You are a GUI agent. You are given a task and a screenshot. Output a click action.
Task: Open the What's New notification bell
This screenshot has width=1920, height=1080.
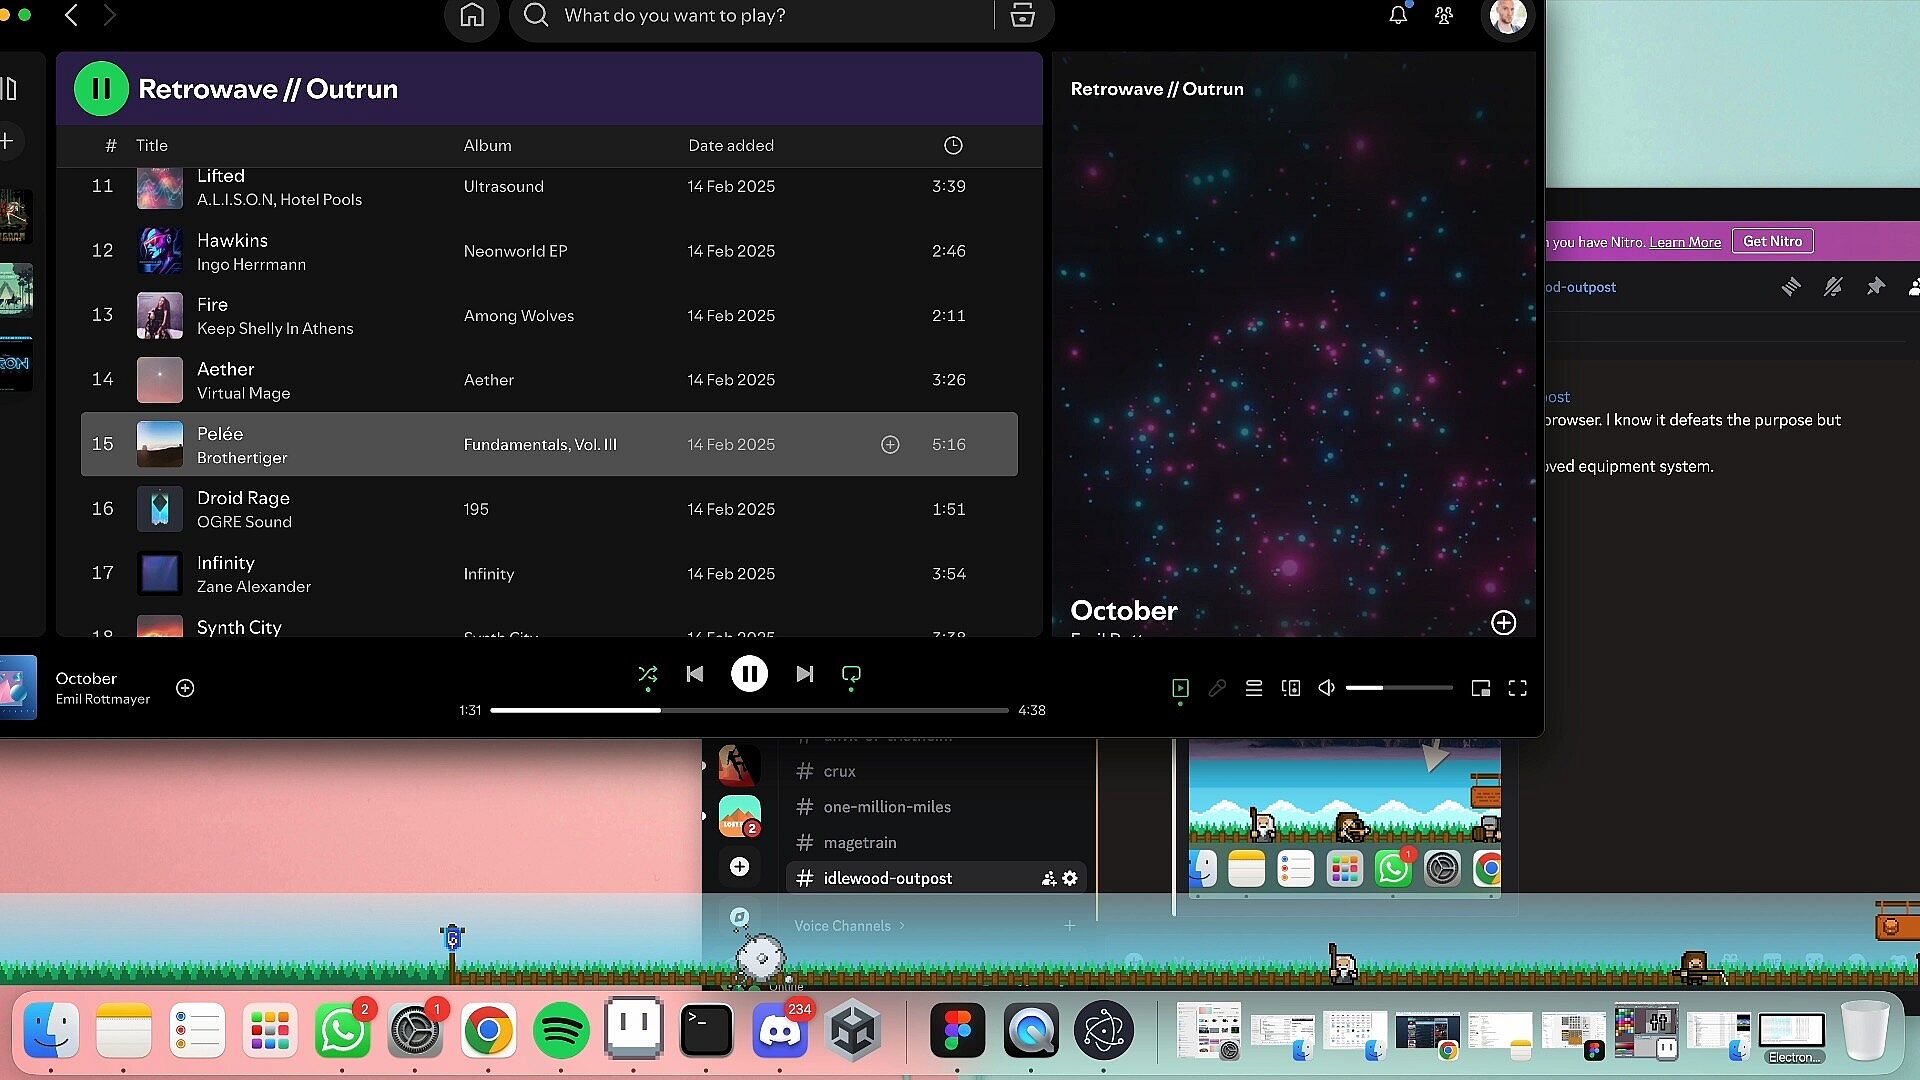1397,16
